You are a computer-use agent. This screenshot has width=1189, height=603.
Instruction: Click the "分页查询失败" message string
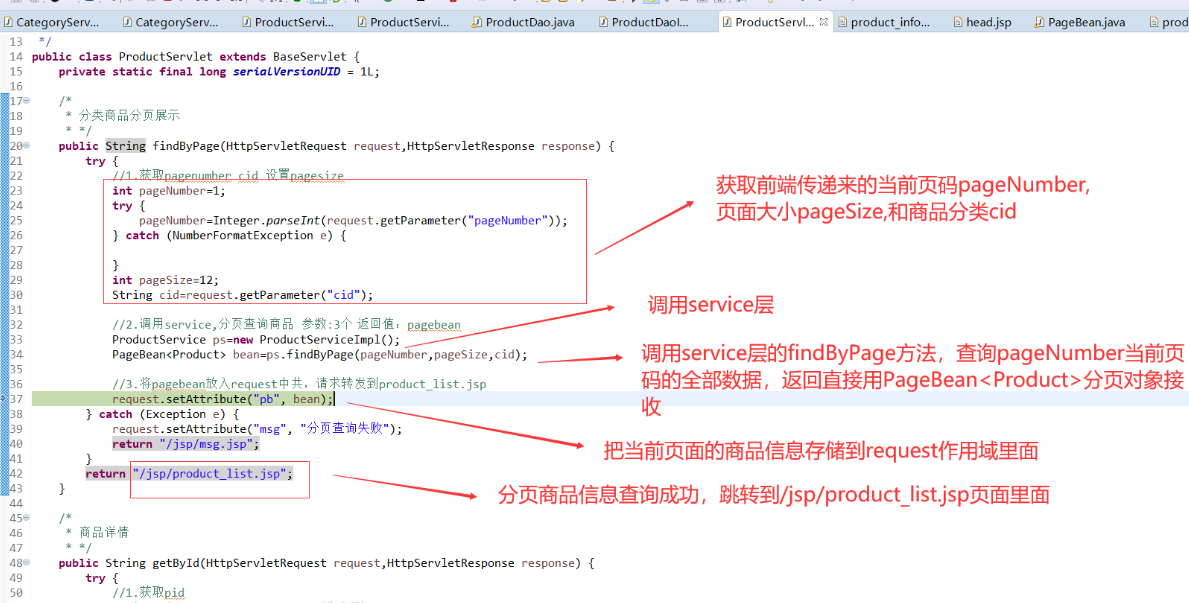coord(344,429)
